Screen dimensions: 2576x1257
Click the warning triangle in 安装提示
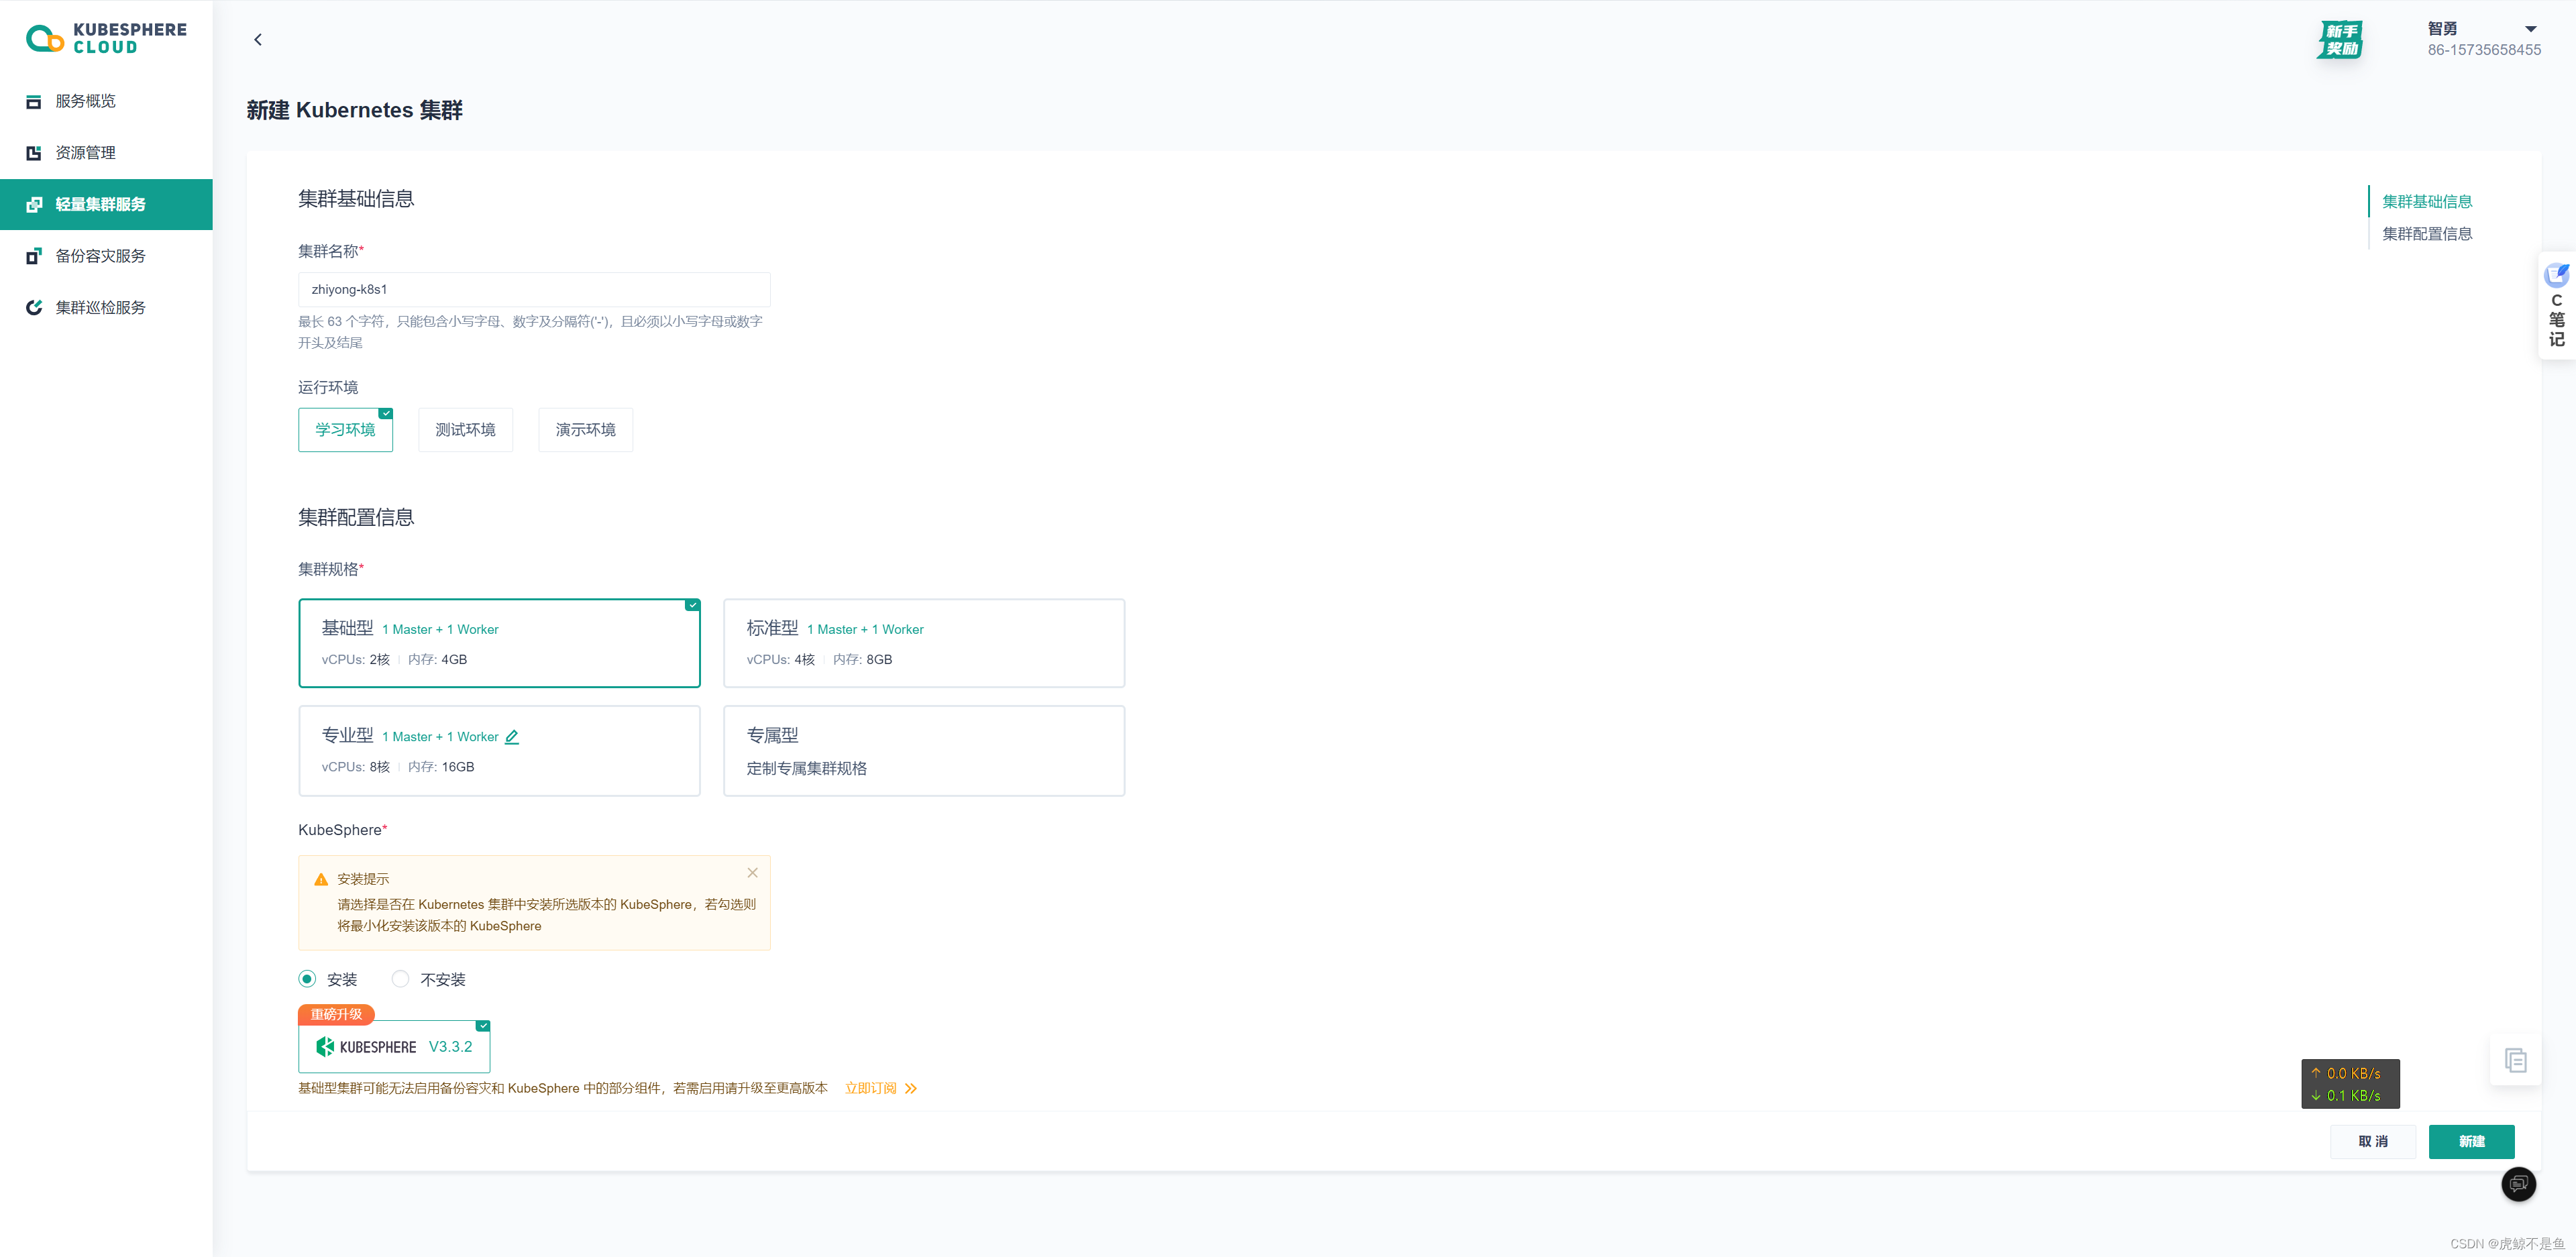[x=321, y=879]
